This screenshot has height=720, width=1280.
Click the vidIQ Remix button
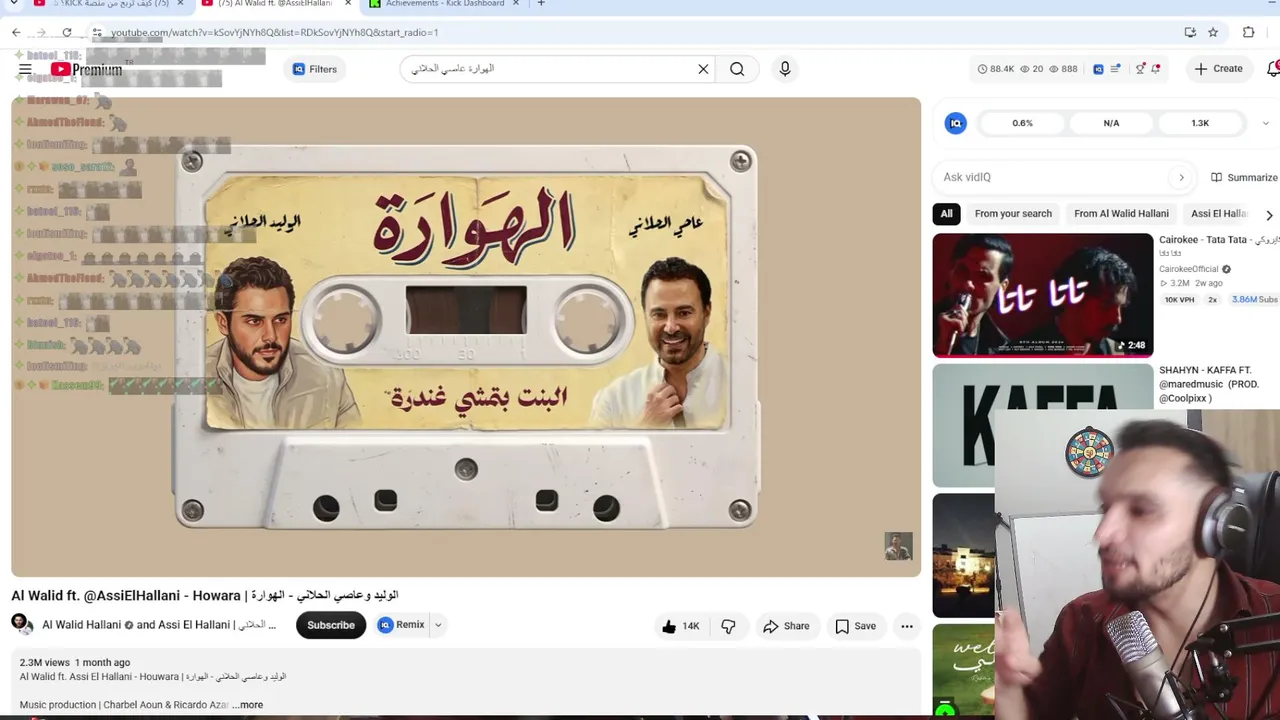(x=402, y=625)
